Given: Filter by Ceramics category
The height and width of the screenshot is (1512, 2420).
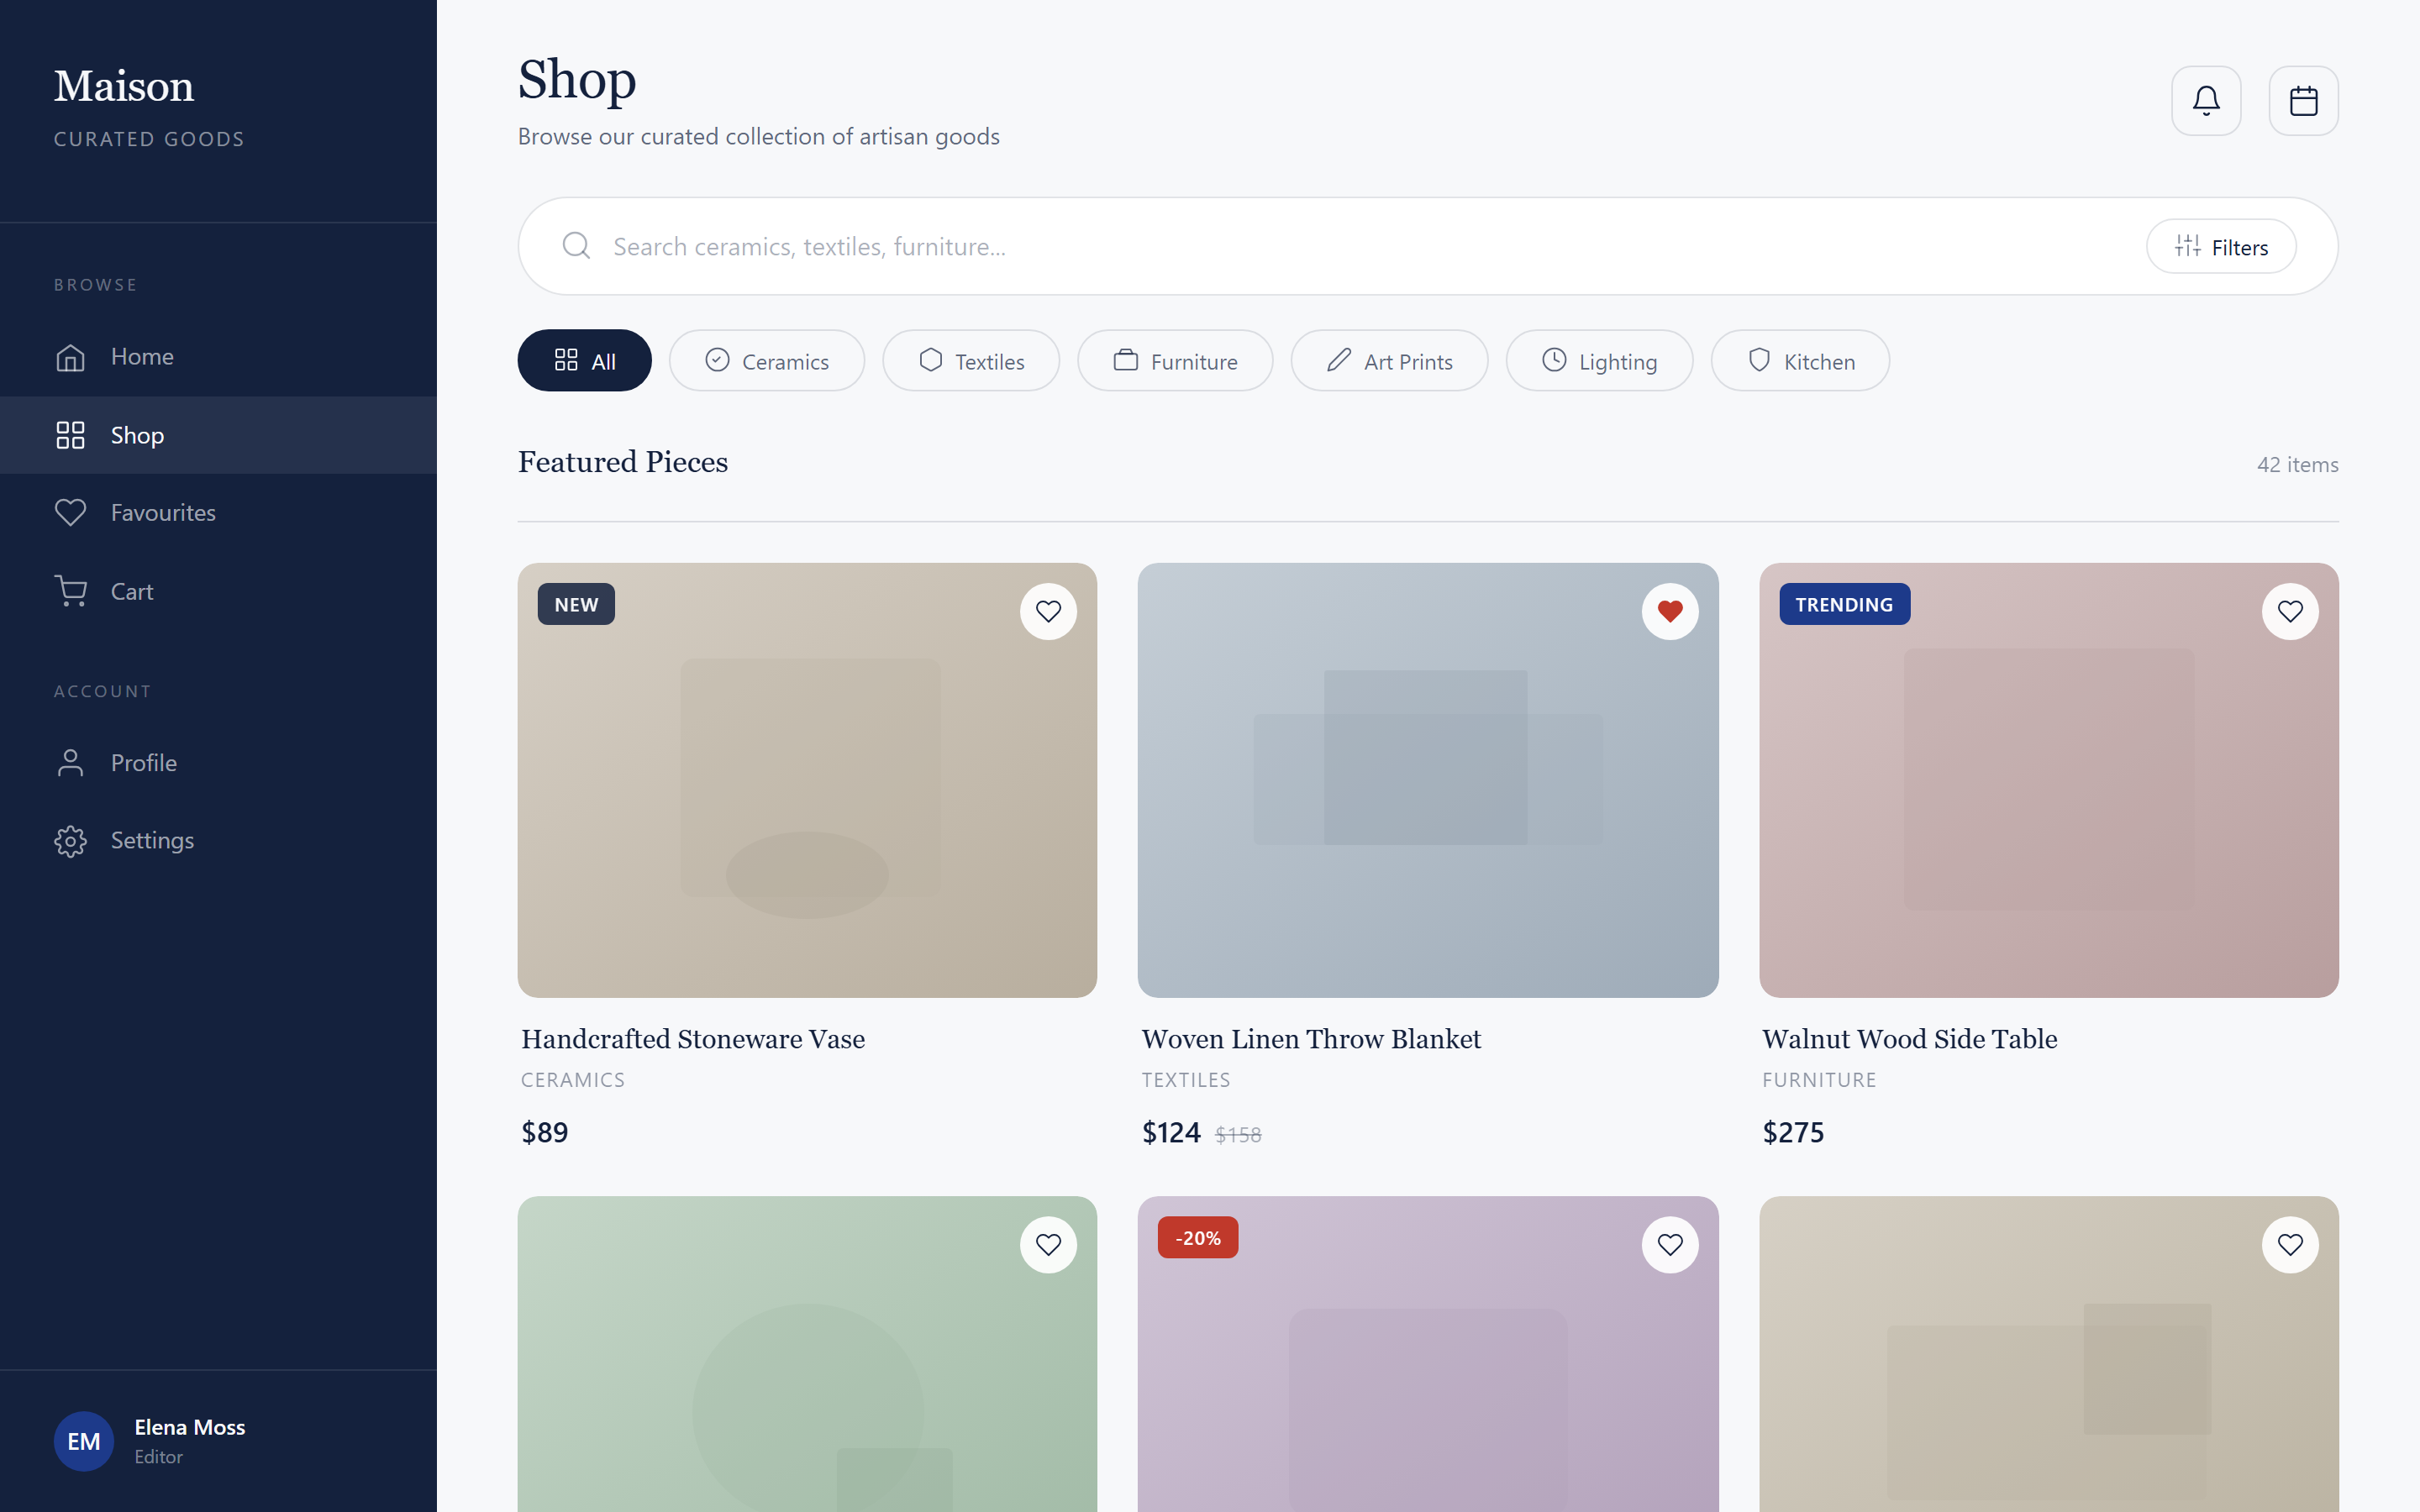Looking at the screenshot, I should pyautogui.click(x=766, y=360).
